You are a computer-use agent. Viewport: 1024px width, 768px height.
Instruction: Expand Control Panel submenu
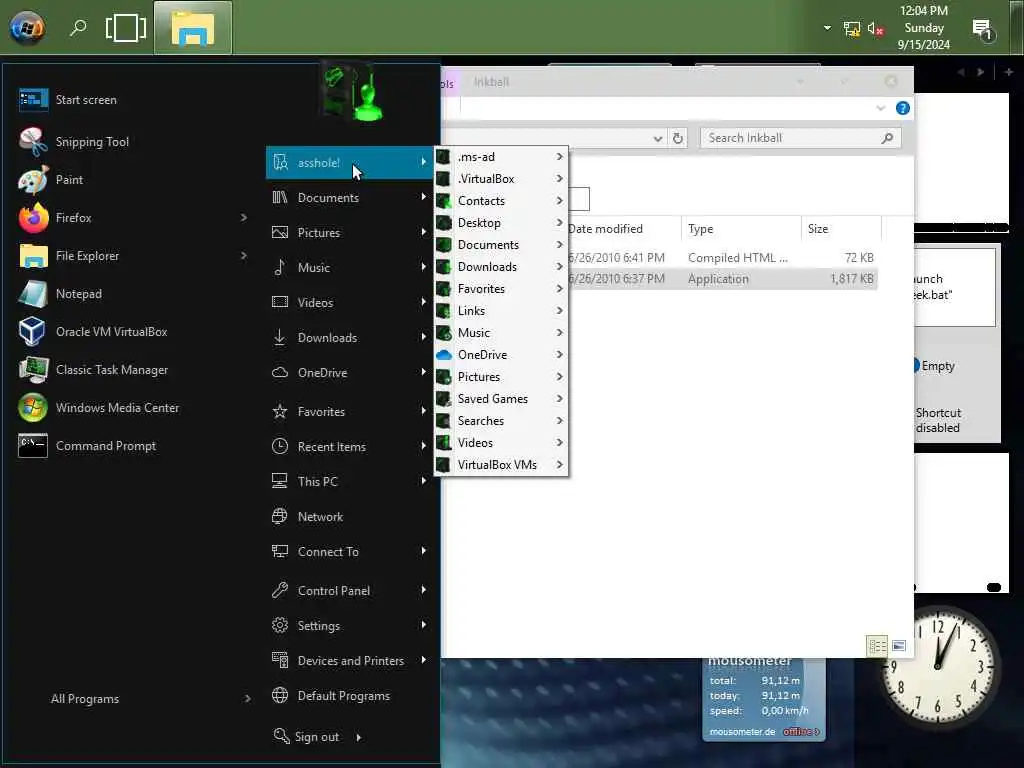click(424, 590)
